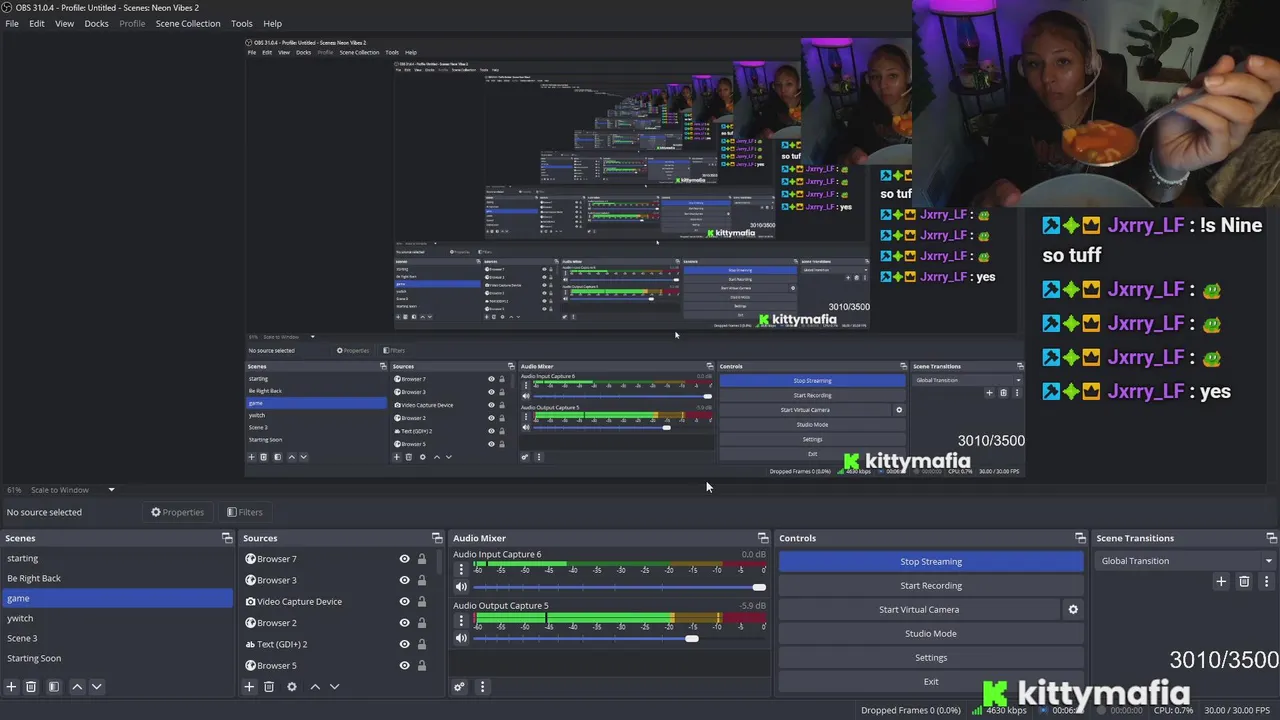Viewport: 1280px width, 720px height.
Task: Open the Tools menu
Action: point(242,23)
